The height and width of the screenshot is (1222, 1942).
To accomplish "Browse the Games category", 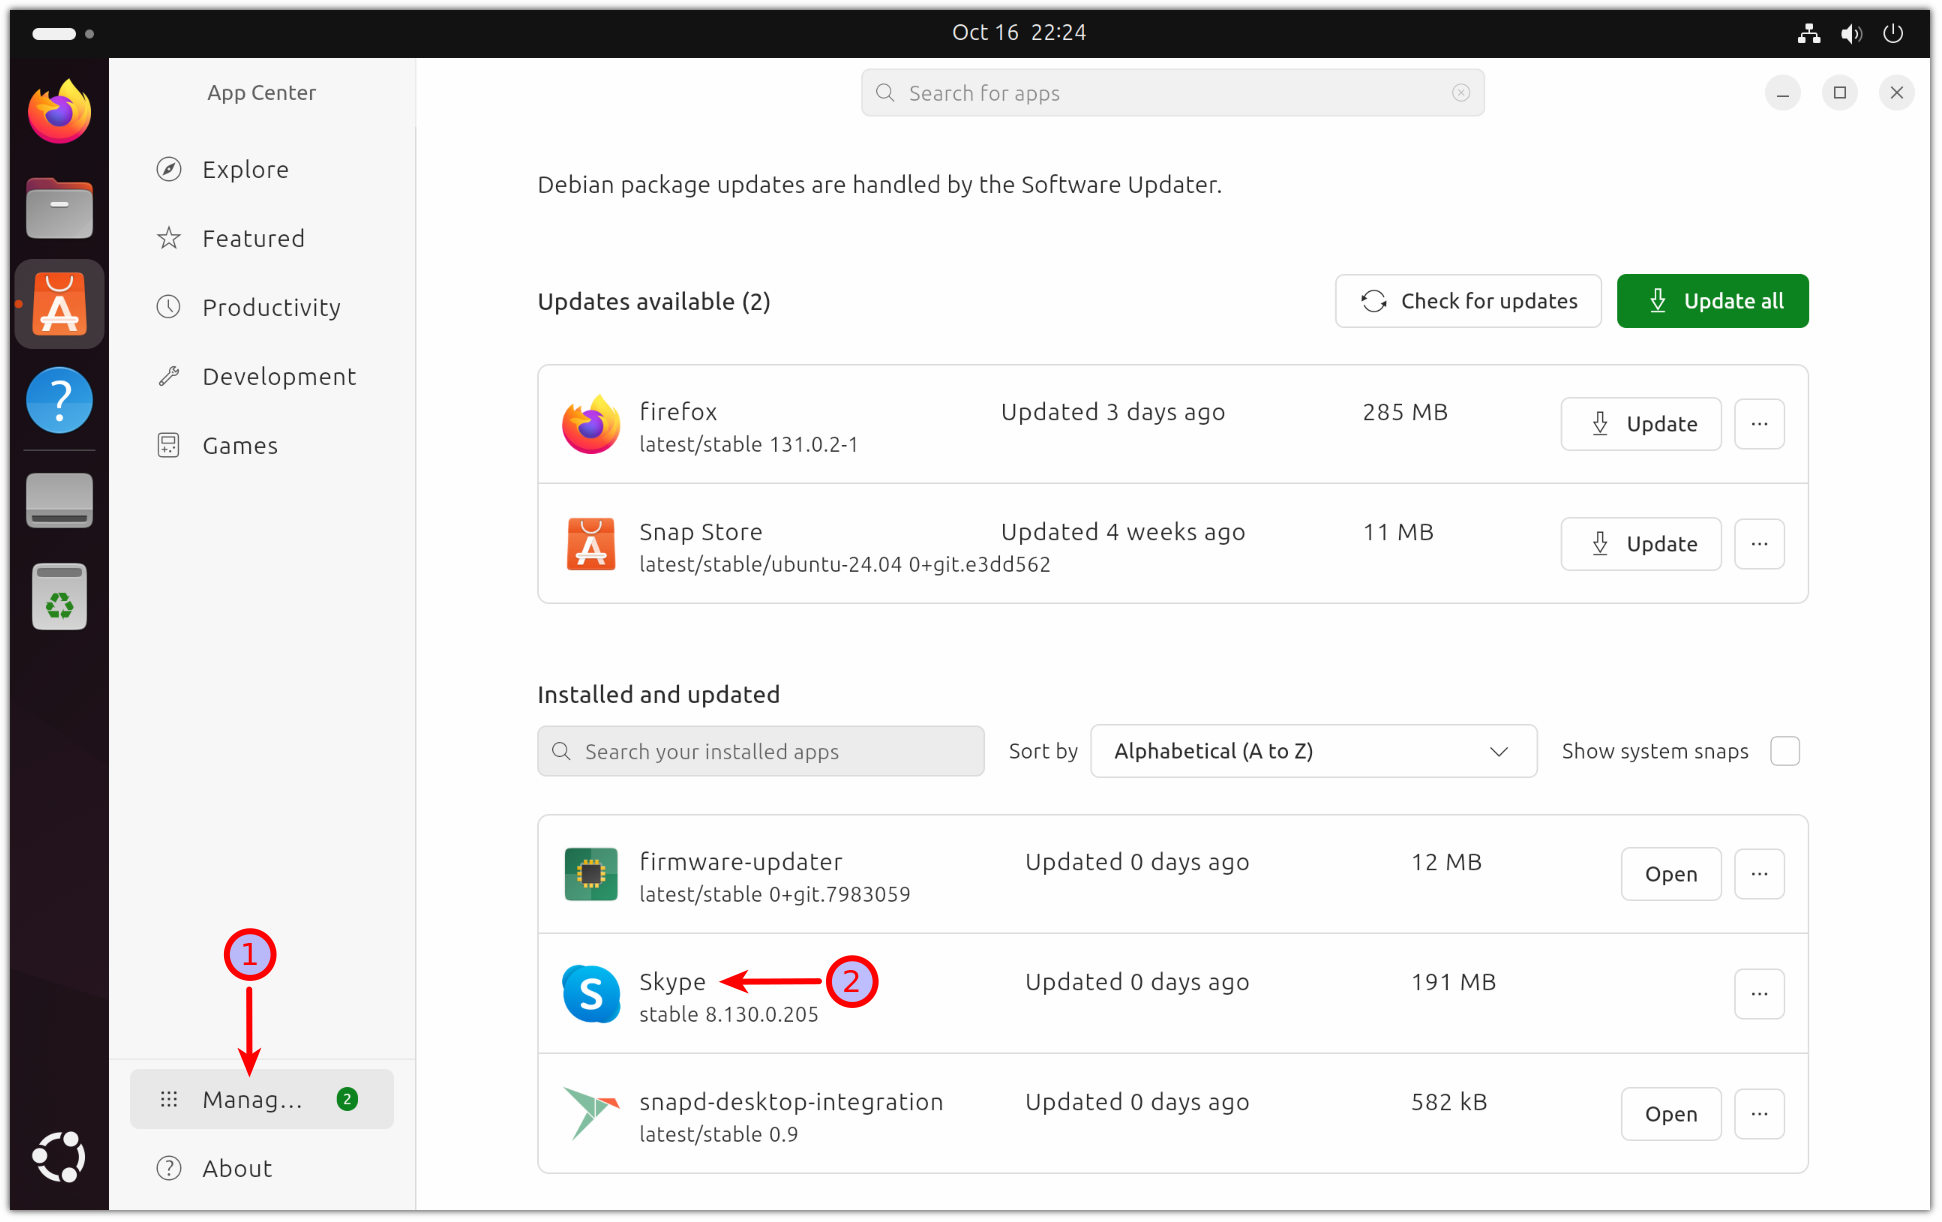I will (262, 445).
